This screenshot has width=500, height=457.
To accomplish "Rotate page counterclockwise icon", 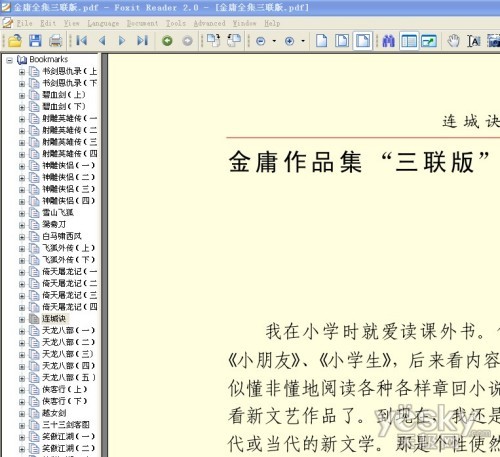I will pos(234,40).
